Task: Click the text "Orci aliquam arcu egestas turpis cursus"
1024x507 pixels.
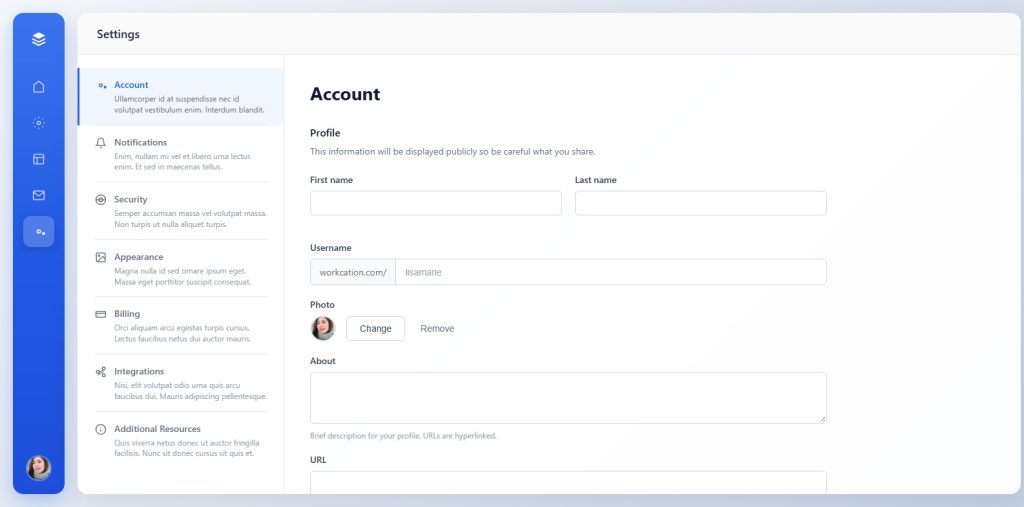Action: pyautogui.click(x=182, y=328)
